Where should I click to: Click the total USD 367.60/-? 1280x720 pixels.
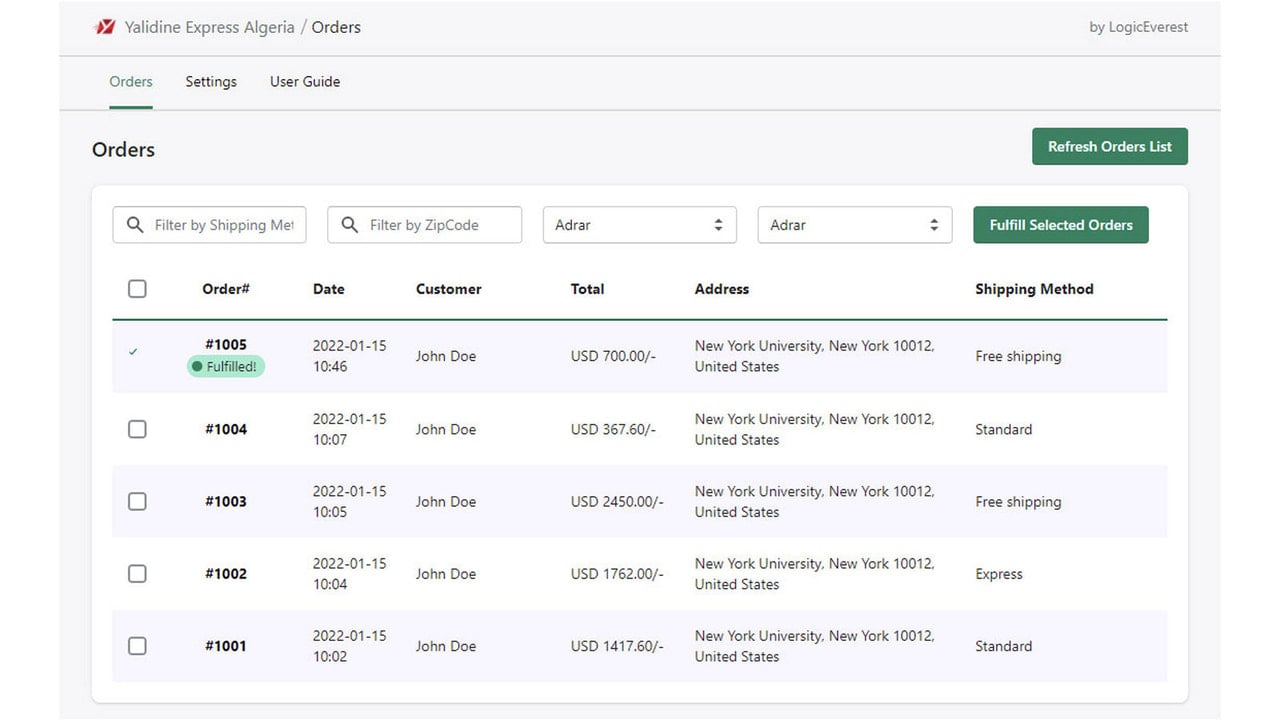(613, 429)
